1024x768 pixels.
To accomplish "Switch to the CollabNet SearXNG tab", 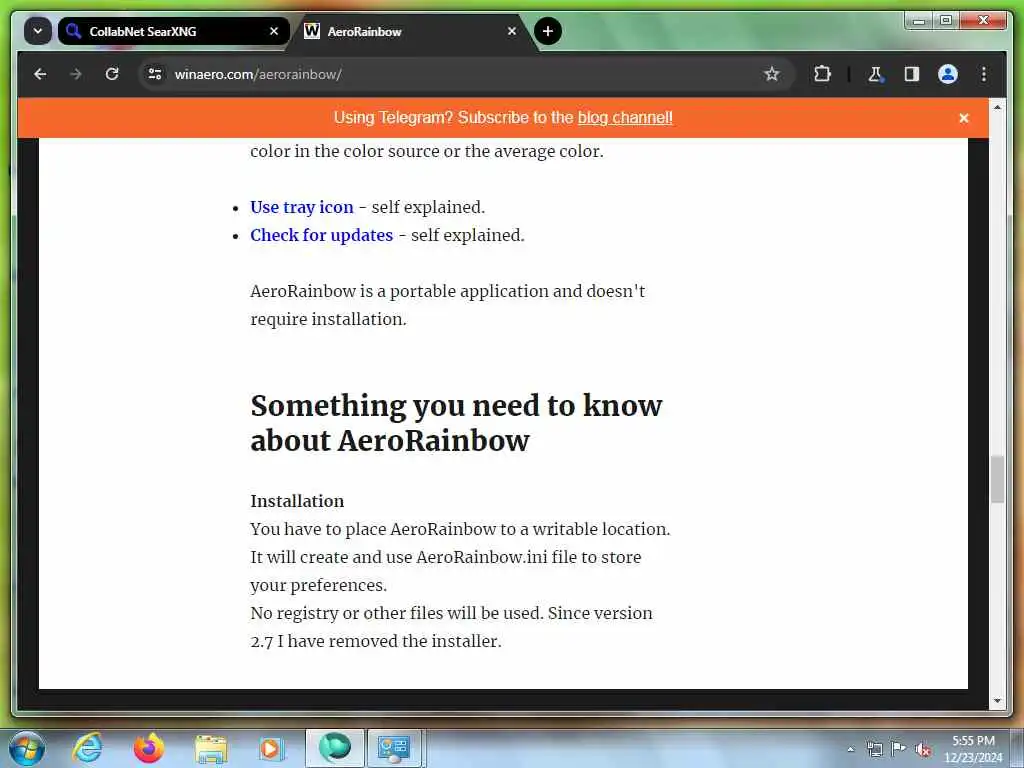I will (173, 31).
